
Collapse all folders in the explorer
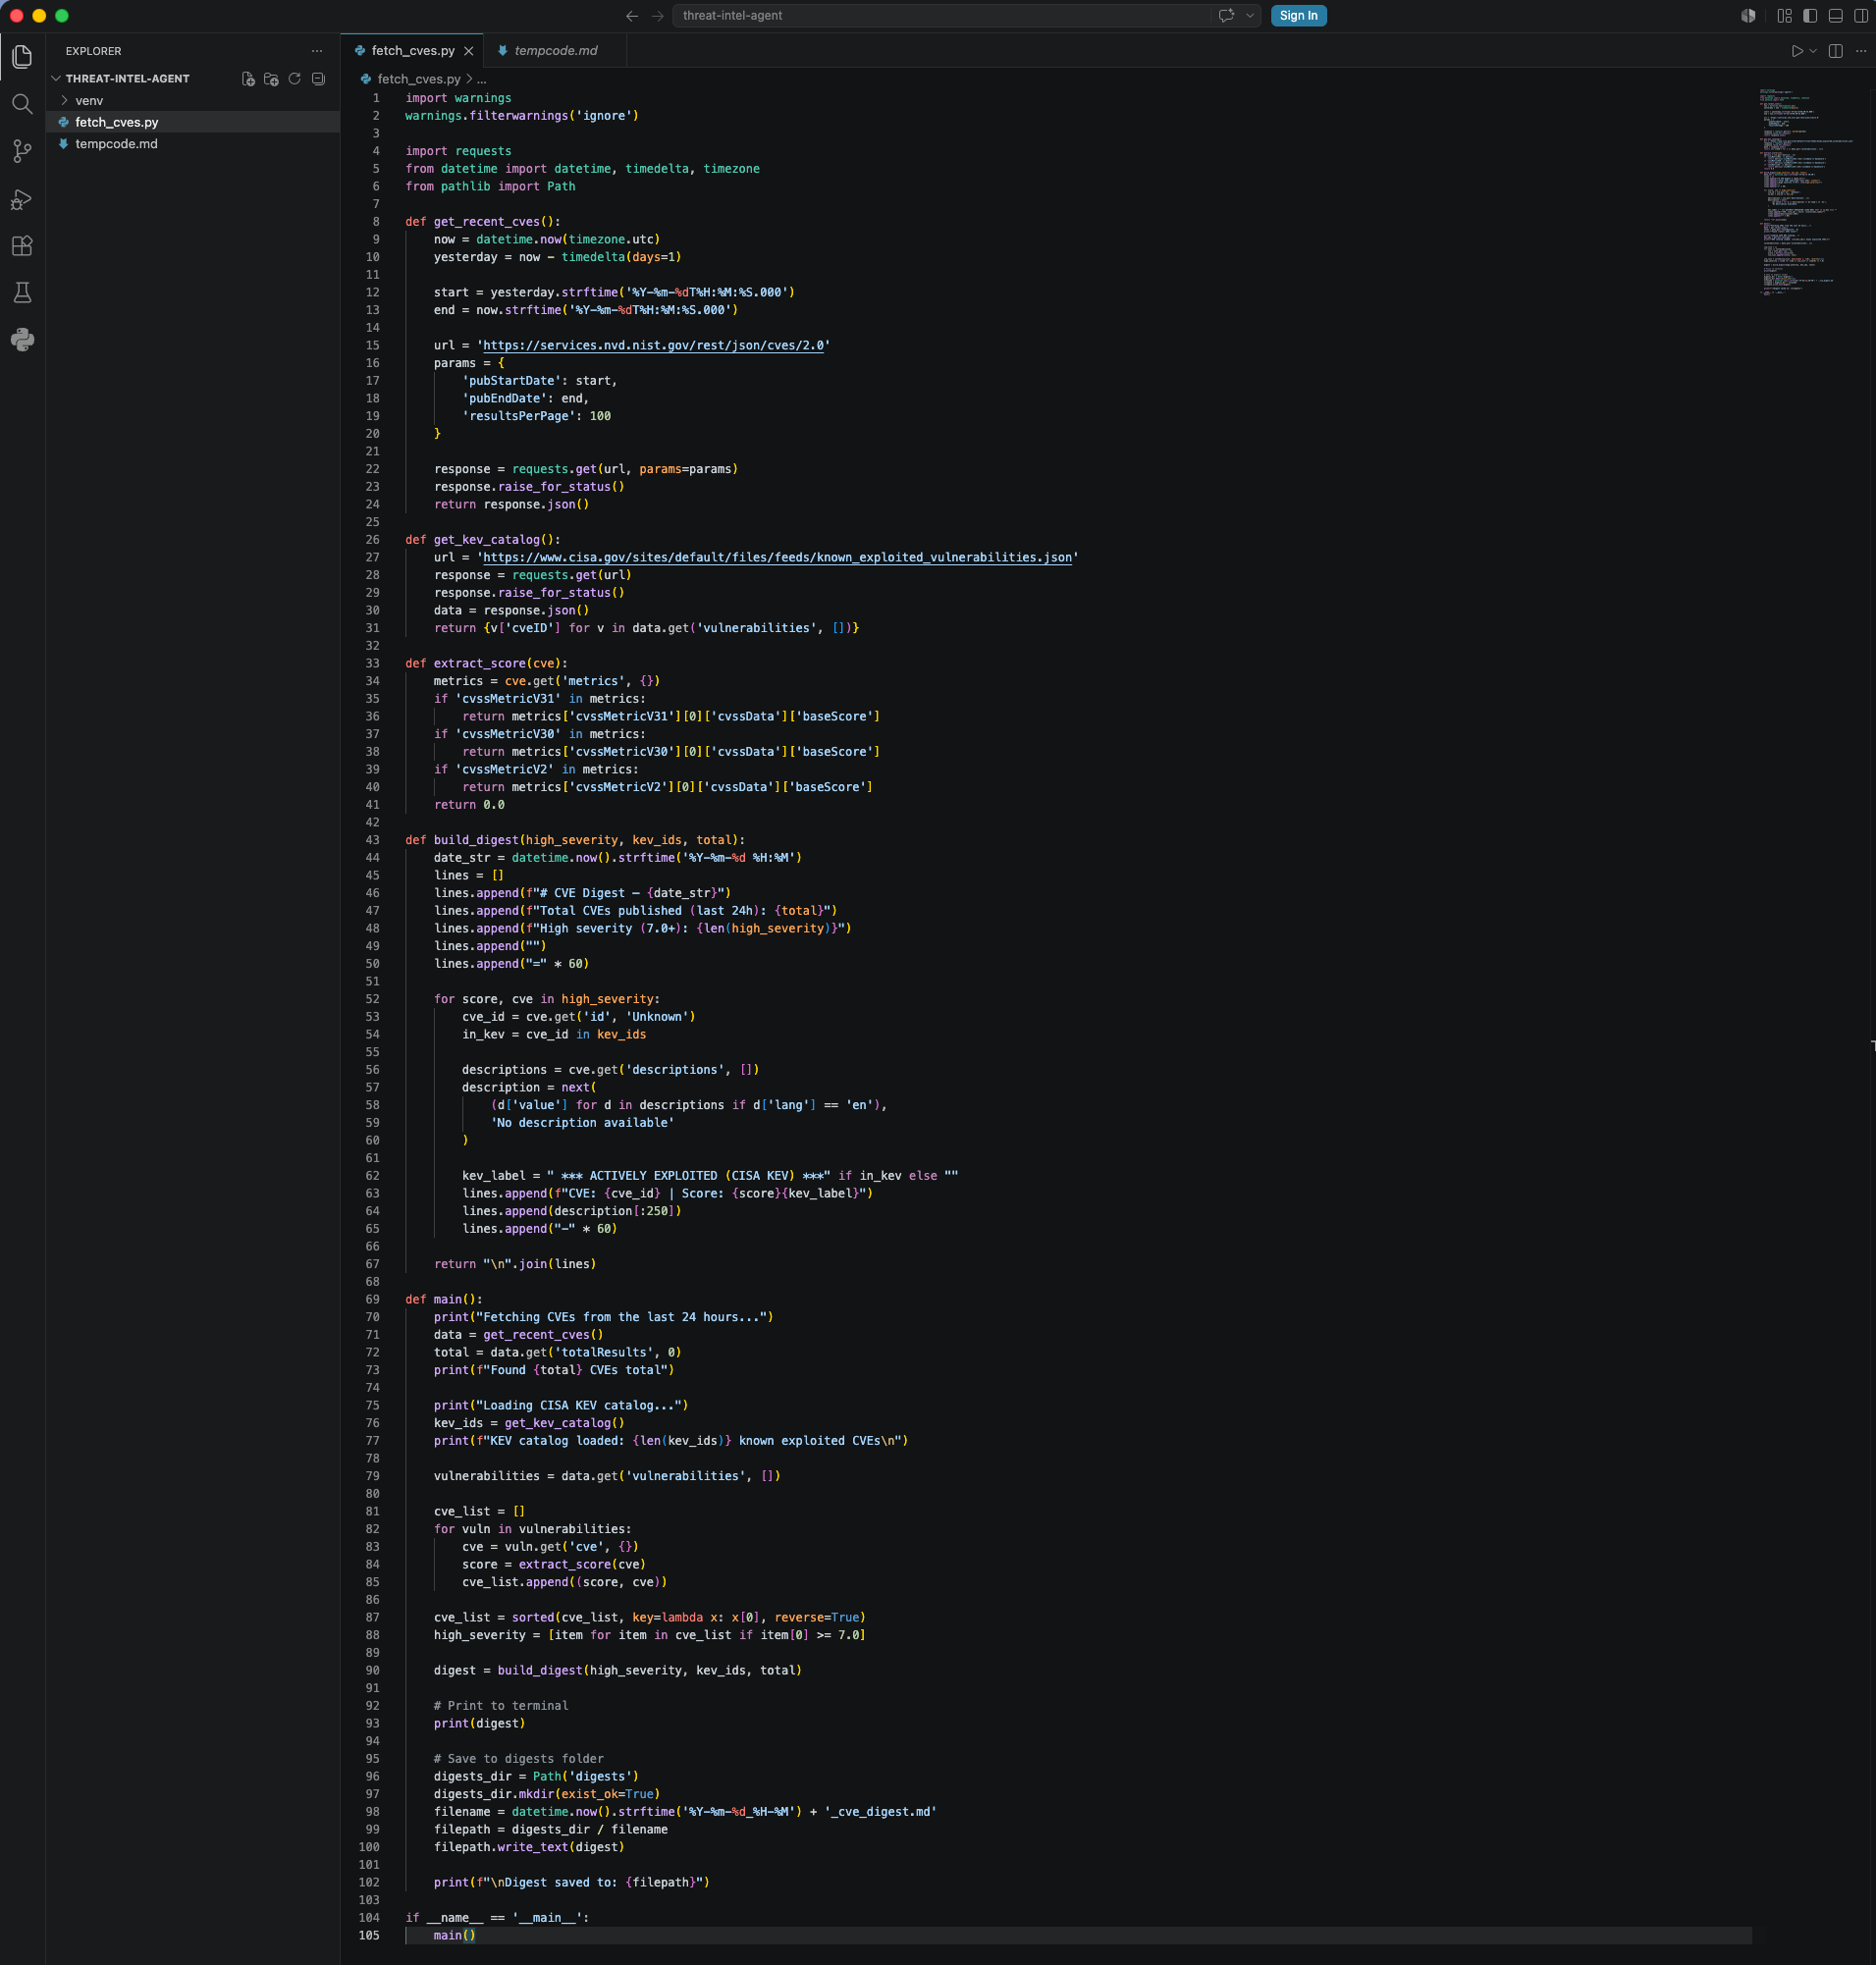[x=318, y=79]
